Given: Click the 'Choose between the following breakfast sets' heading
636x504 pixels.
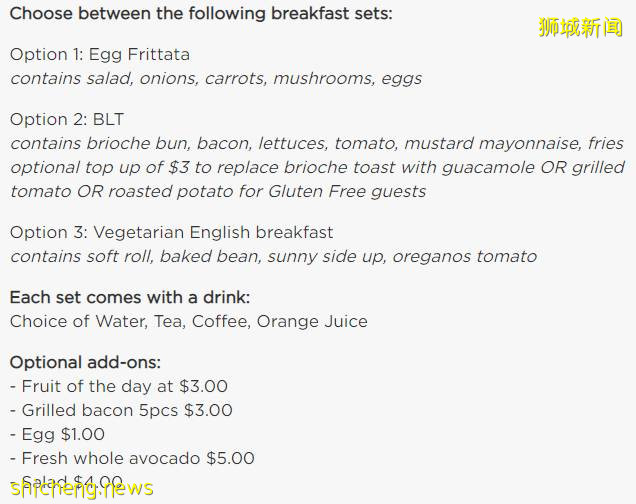Looking at the screenshot, I should (200, 14).
